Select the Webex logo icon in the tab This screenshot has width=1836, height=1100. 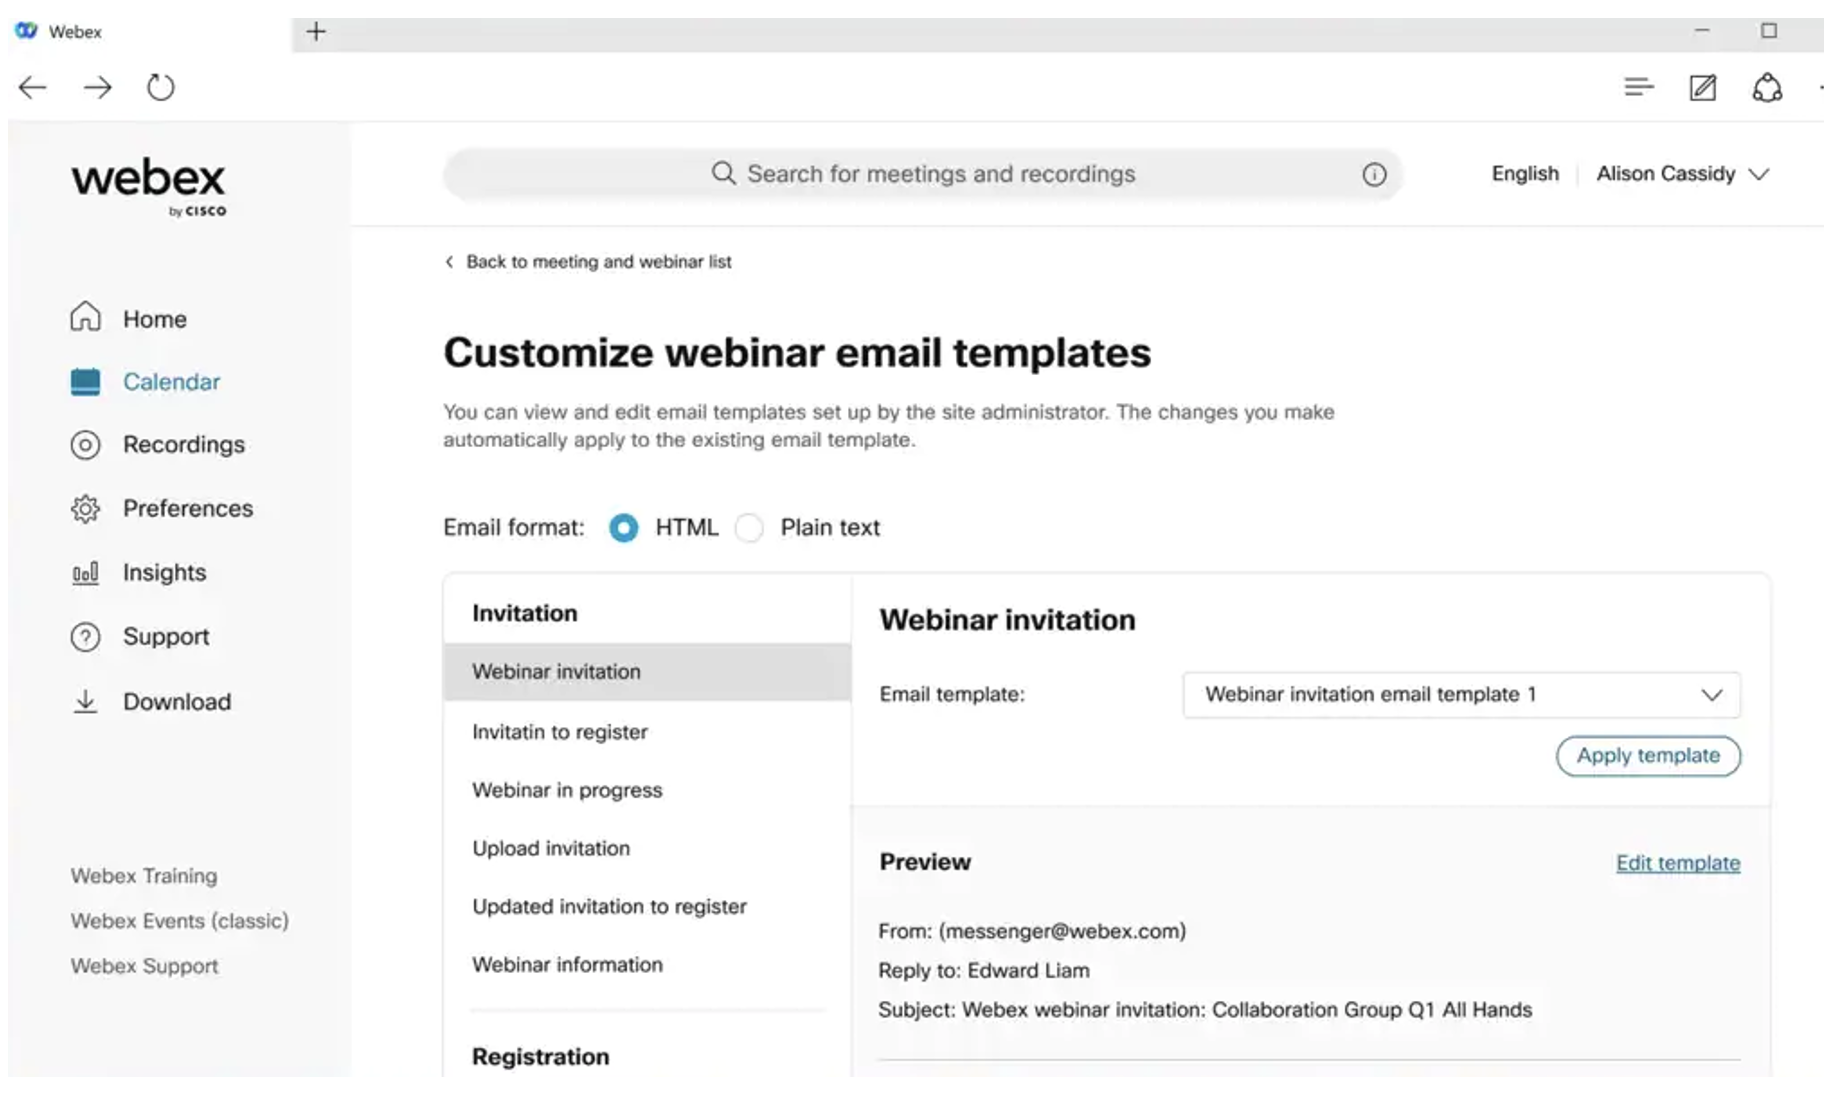tap(26, 31)
